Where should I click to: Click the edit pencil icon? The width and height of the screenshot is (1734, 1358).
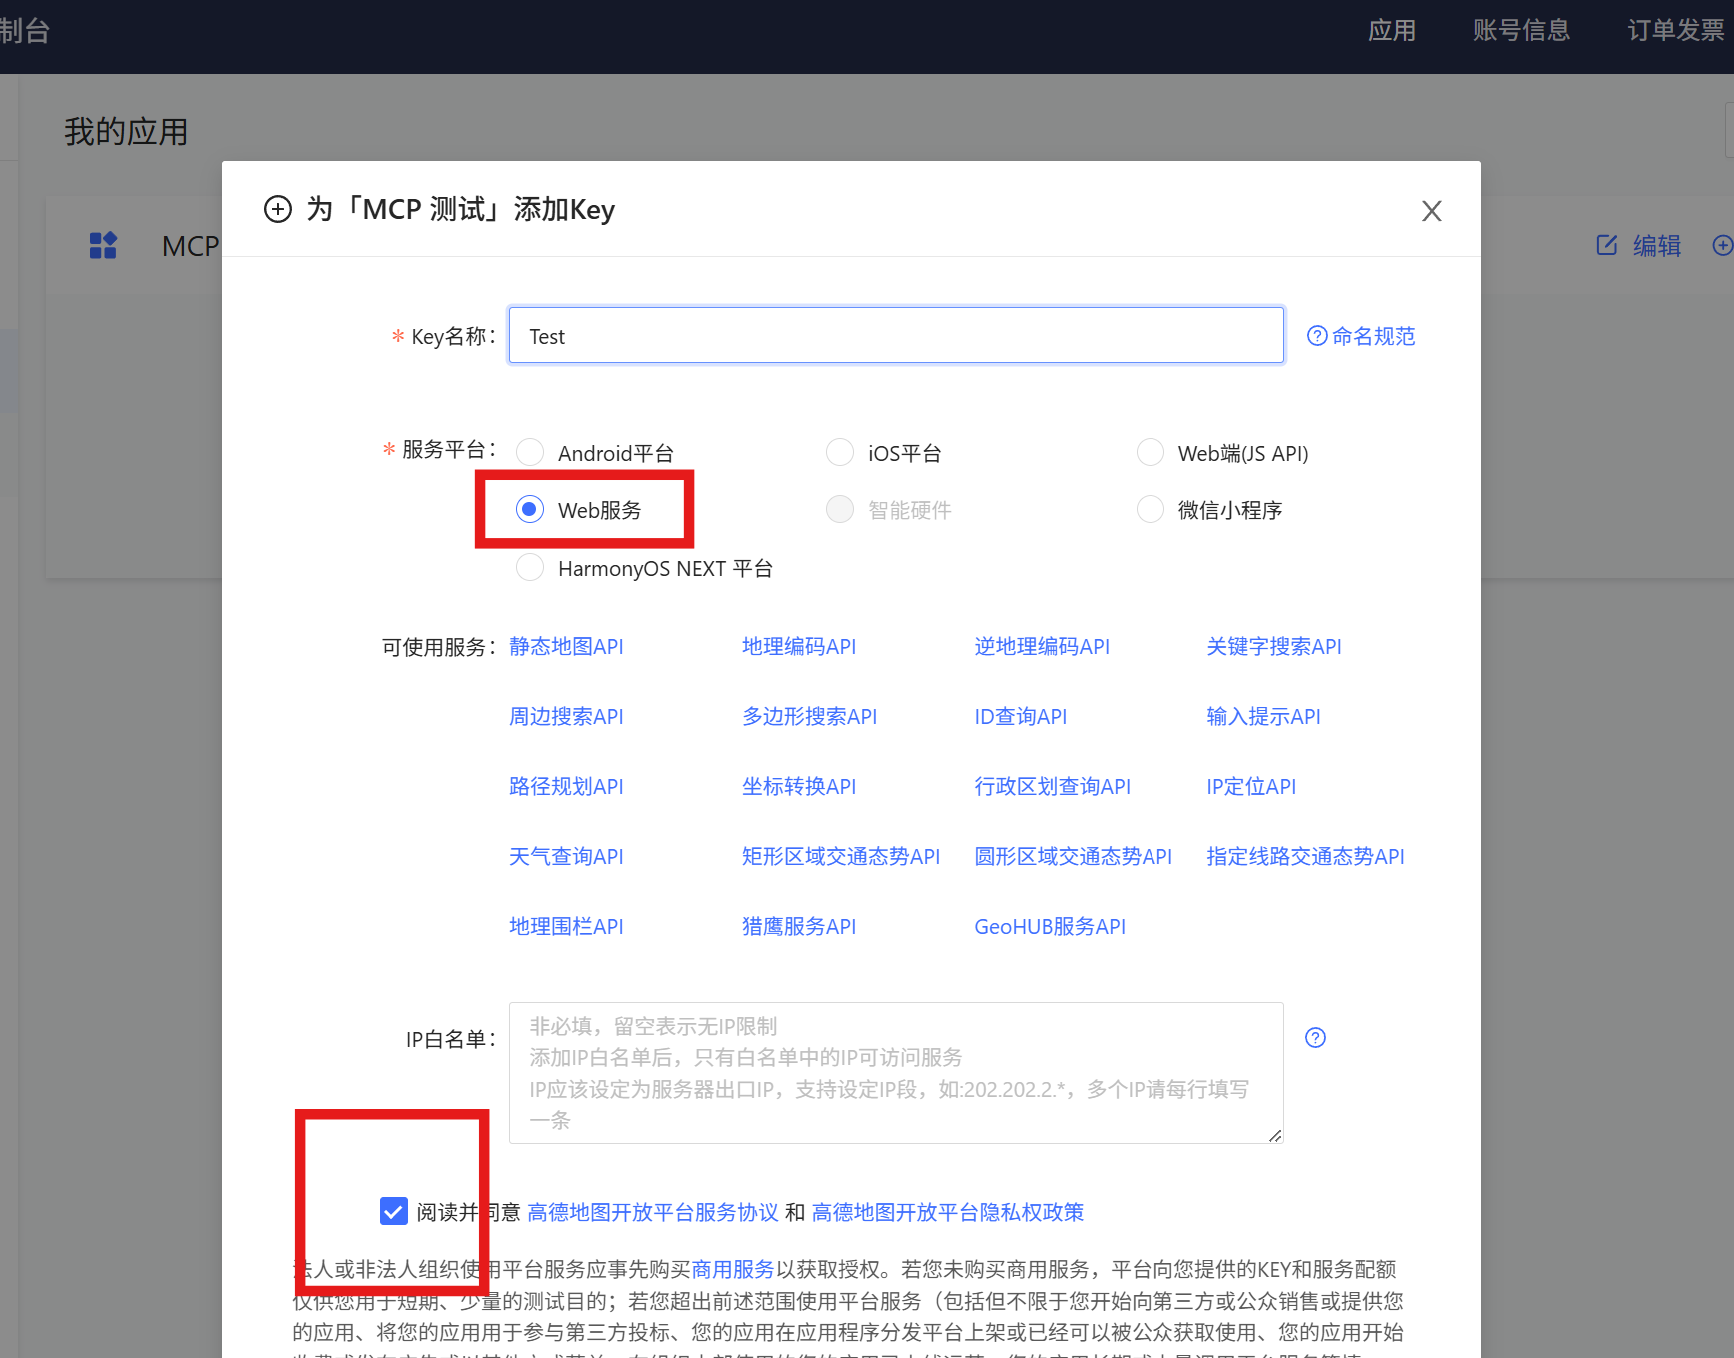point(1606,245)
